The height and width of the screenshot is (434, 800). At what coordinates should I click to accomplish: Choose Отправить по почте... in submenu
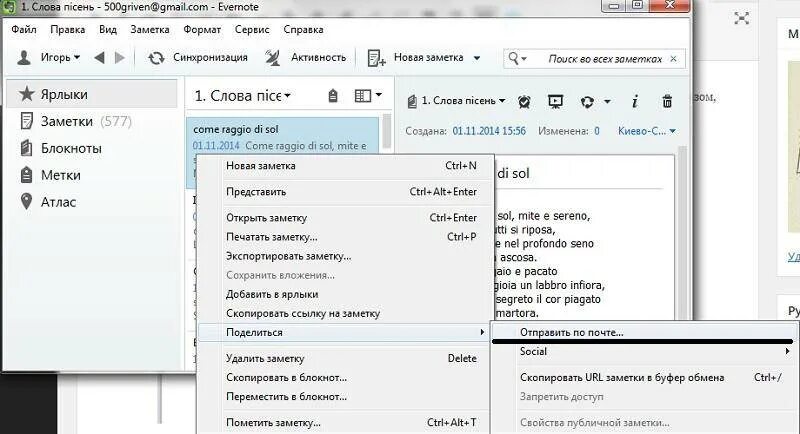point(644,332)
